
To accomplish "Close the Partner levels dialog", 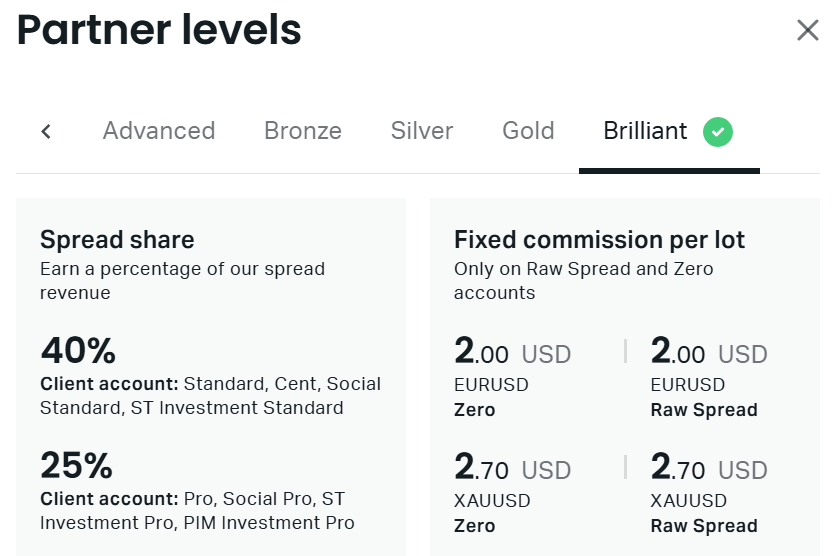I will 808,30.
